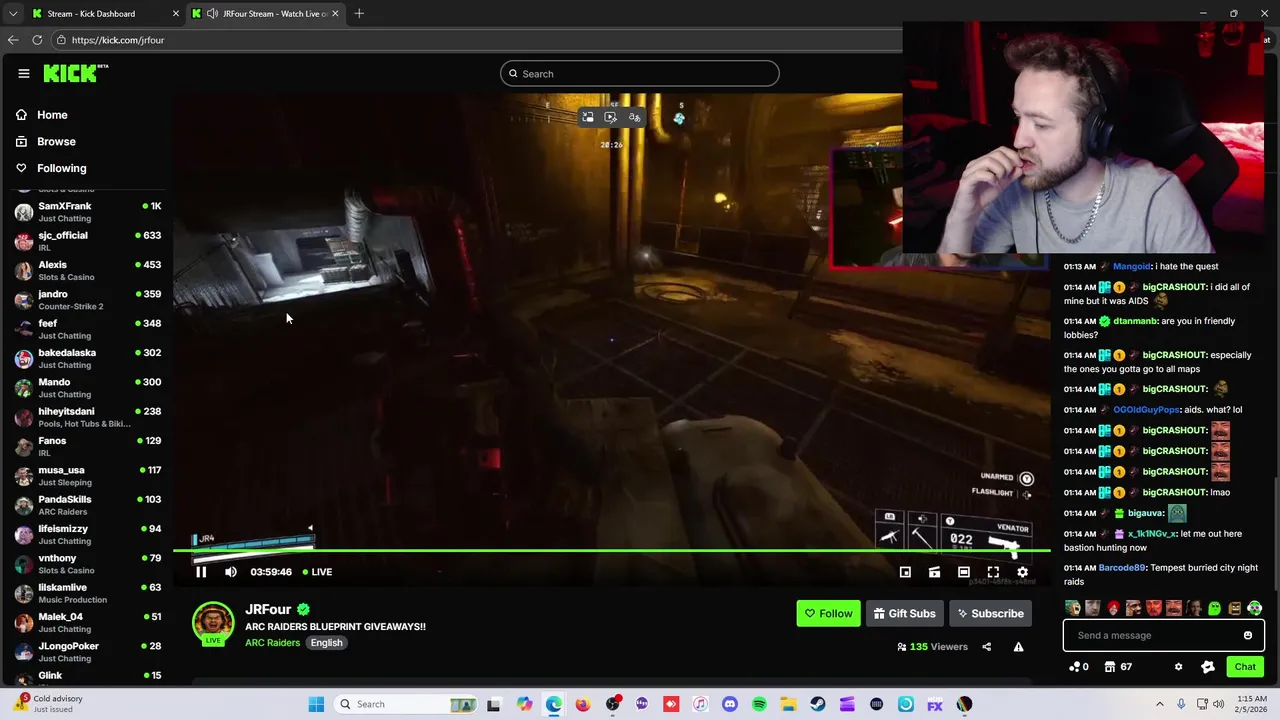Go to Home in sidebar
The image size is (1280, 720).
52,115
